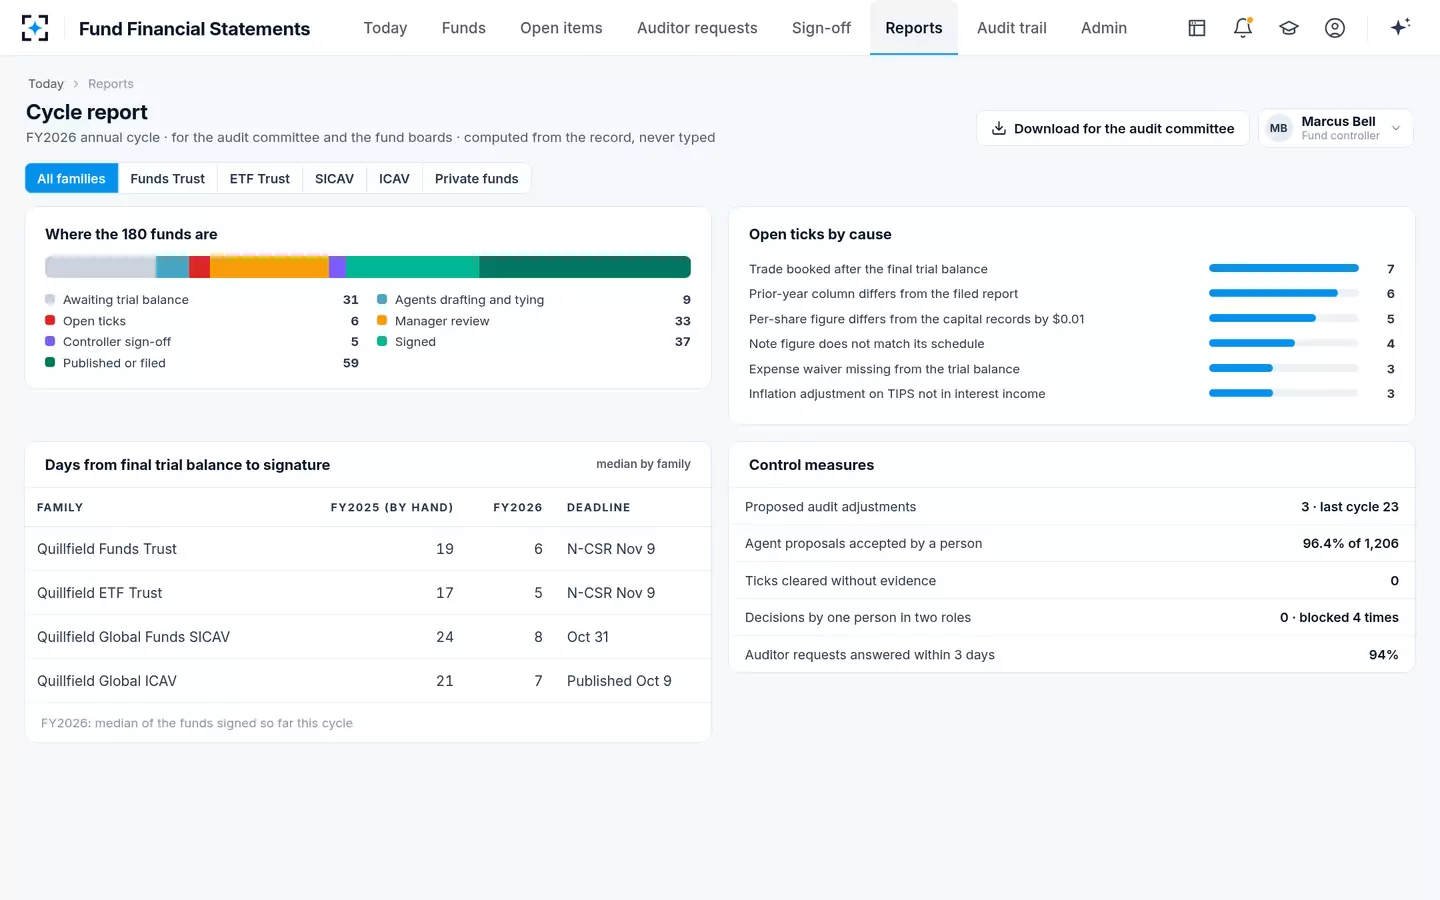
Task: Switch to Open items tab
Action: click(x=561, y=28)
